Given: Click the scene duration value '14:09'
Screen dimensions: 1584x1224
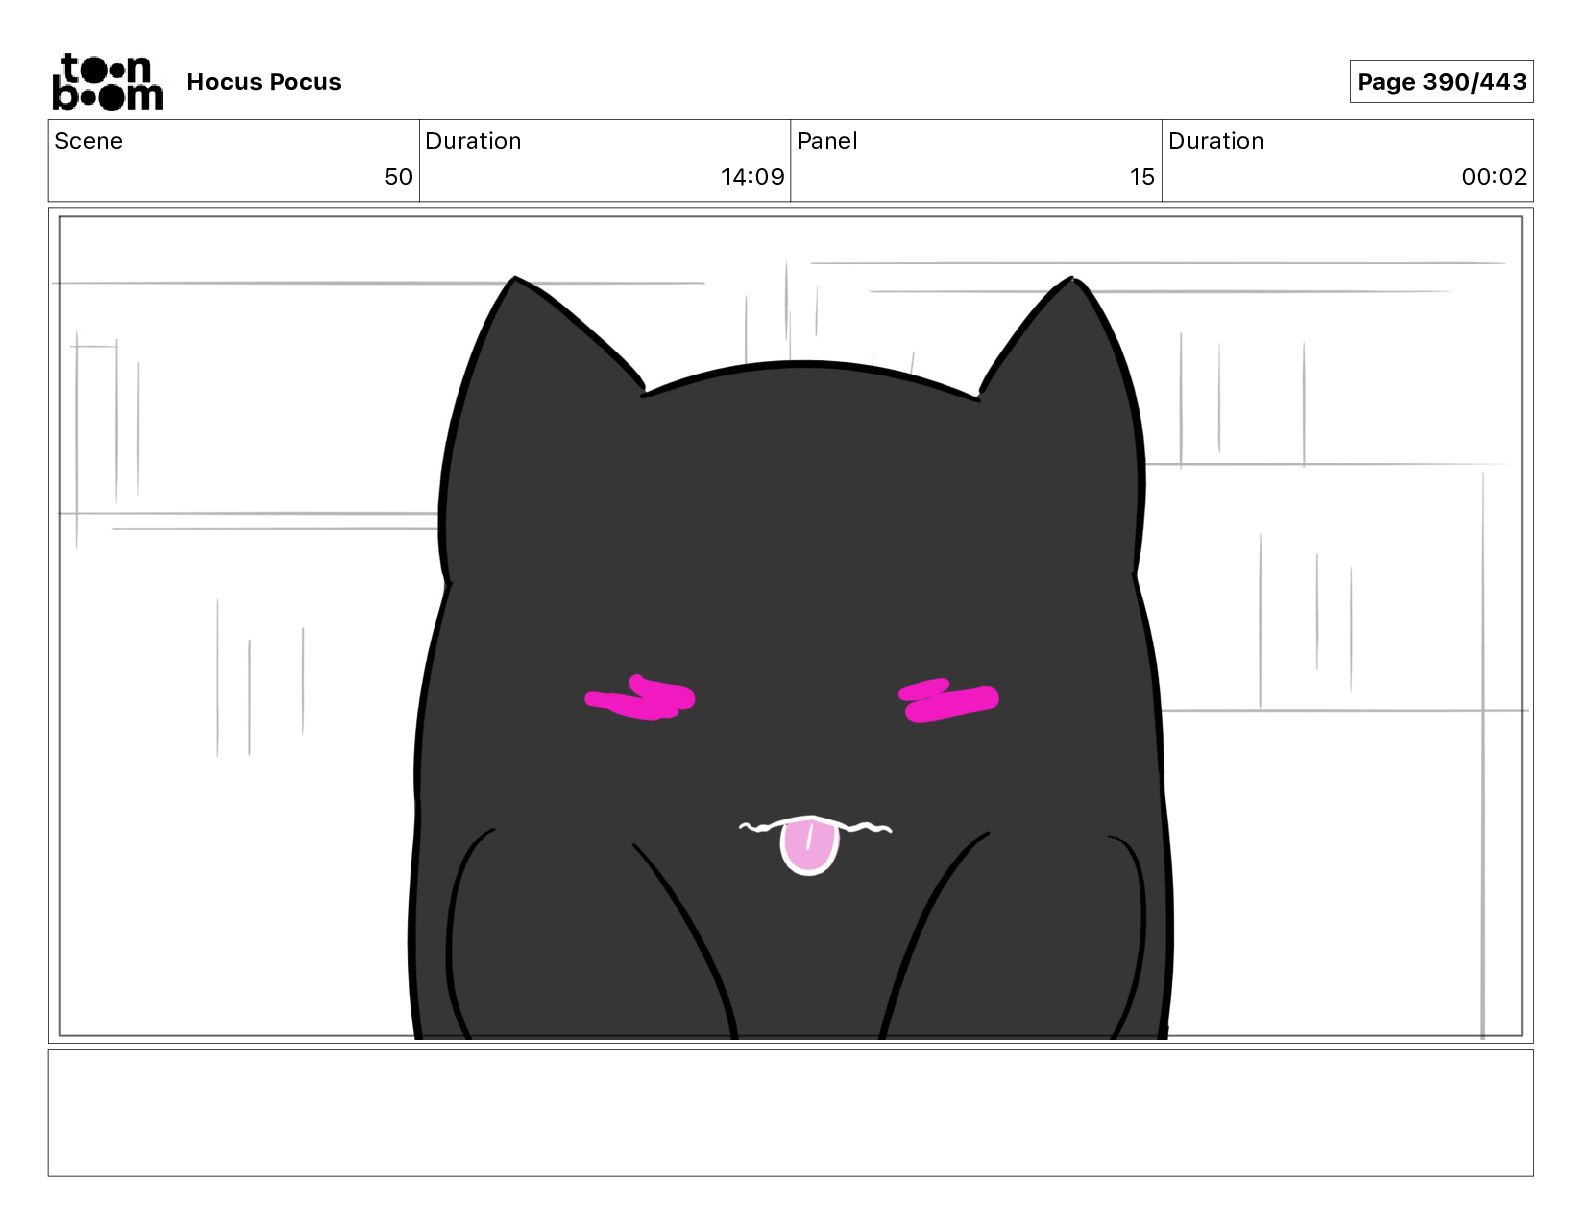Looking at the screenshot, I should 752,177.
